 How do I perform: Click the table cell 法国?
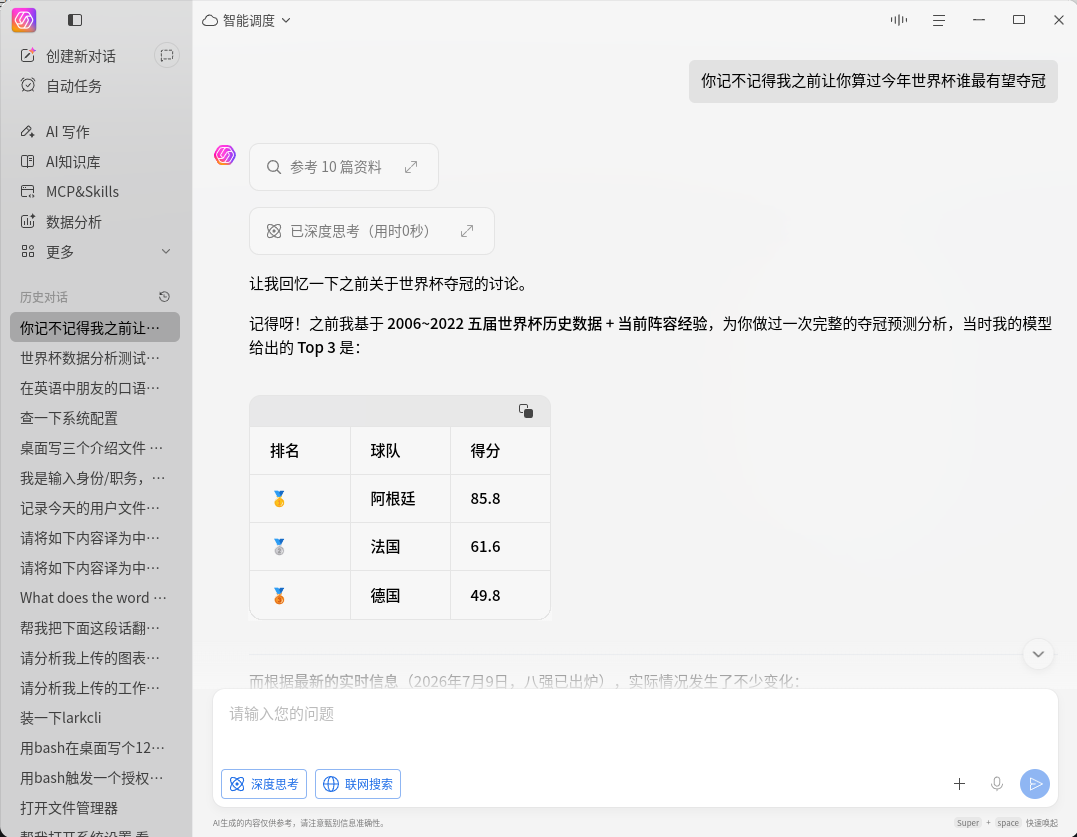pyautogui.click(x=400, y=547)
